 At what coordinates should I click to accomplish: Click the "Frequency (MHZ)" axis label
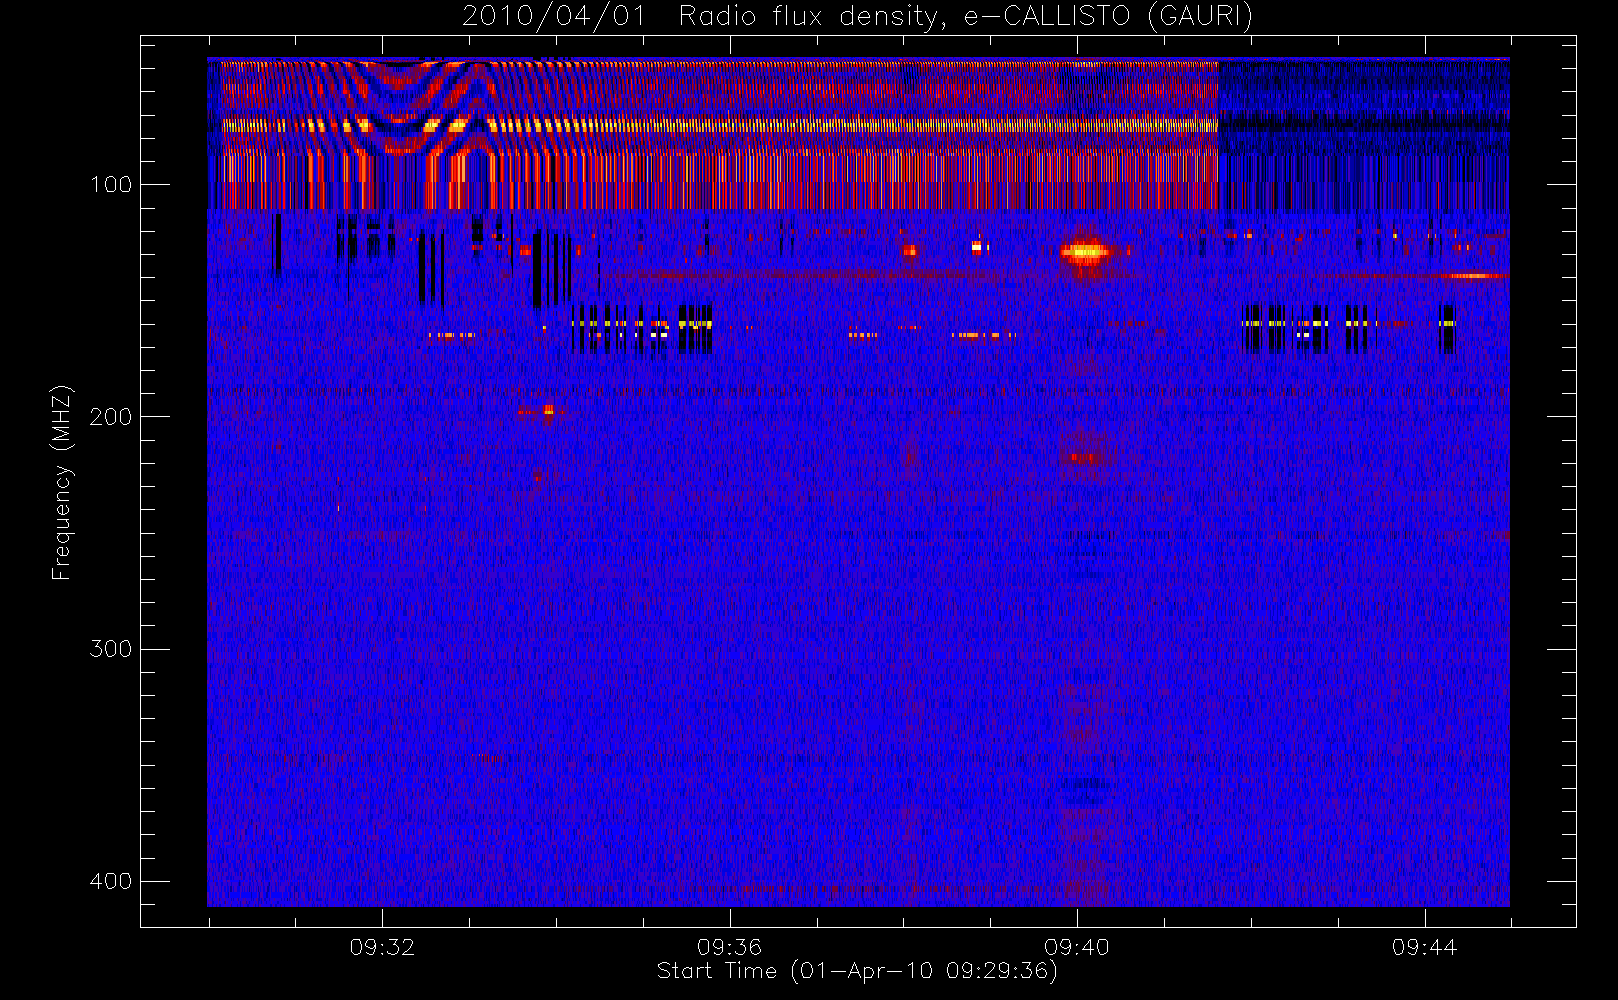point(62,482)
